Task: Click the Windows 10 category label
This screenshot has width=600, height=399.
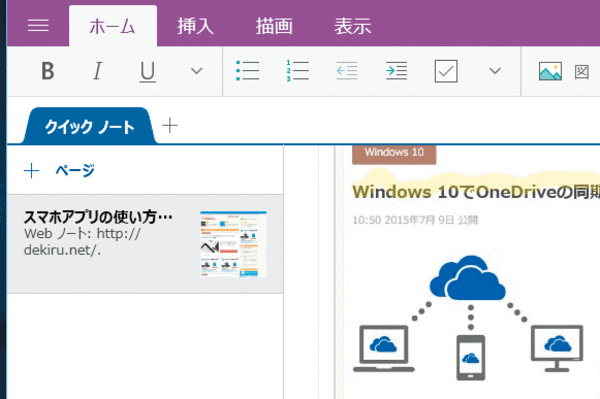Action: [x=394, y=154]
